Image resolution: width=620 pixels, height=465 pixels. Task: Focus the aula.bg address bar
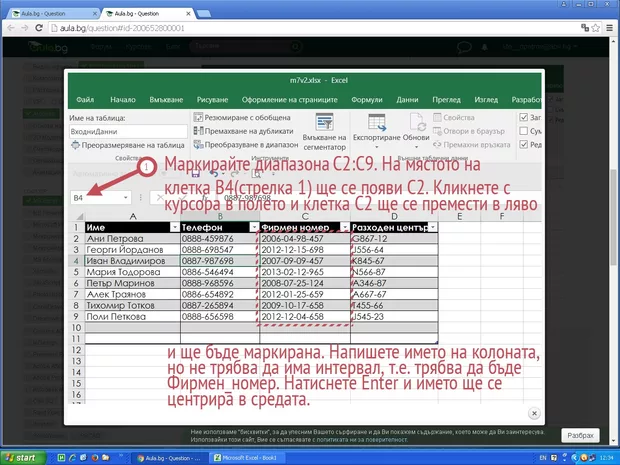[312, 28]
